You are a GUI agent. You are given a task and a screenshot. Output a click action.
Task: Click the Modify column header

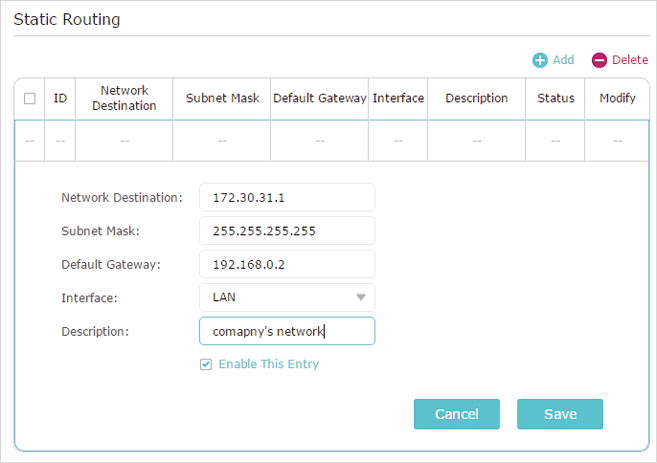(617, 98)
